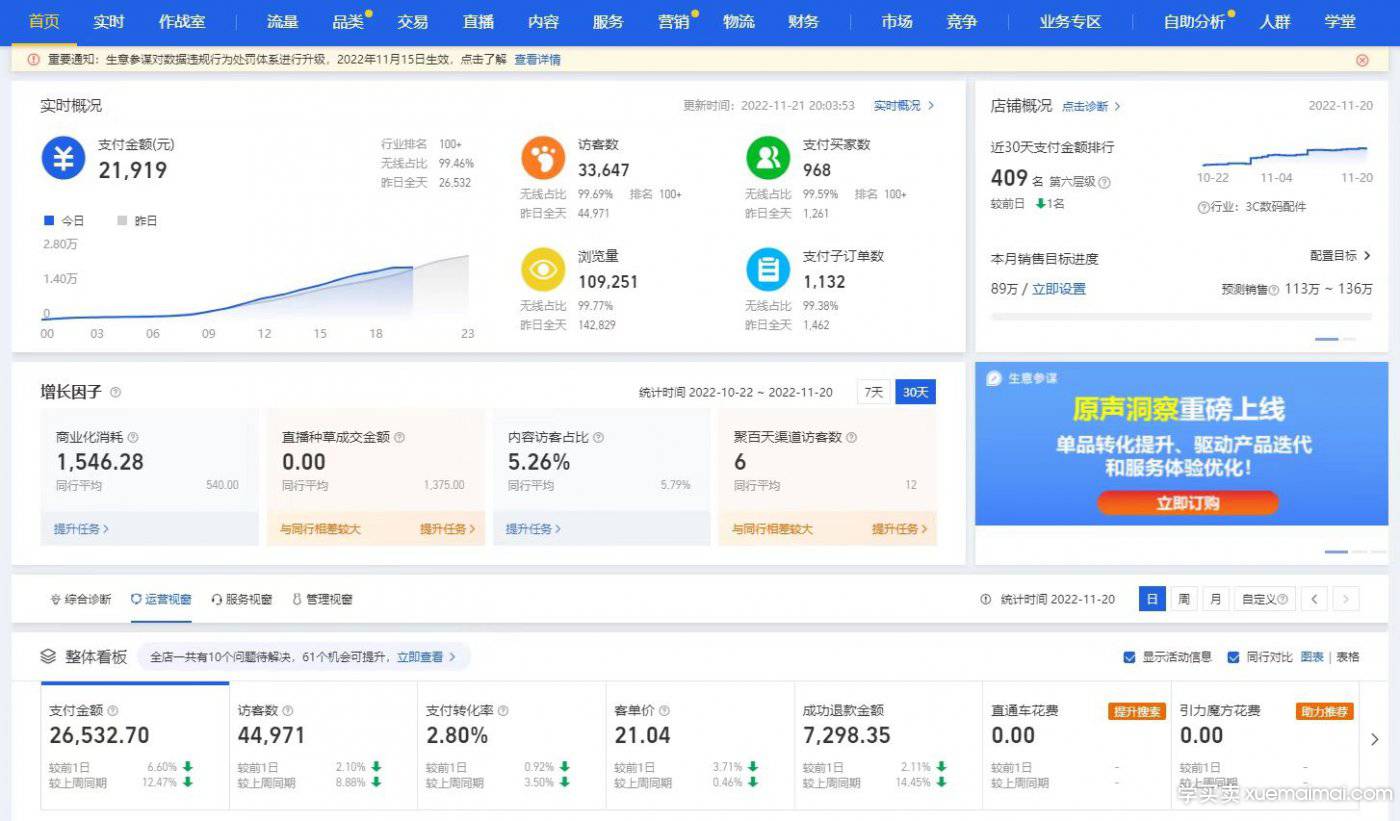This screenshot has width=1400, height=821.
Task: Close the important notice banner
Action: click(x=1362, y=60)
